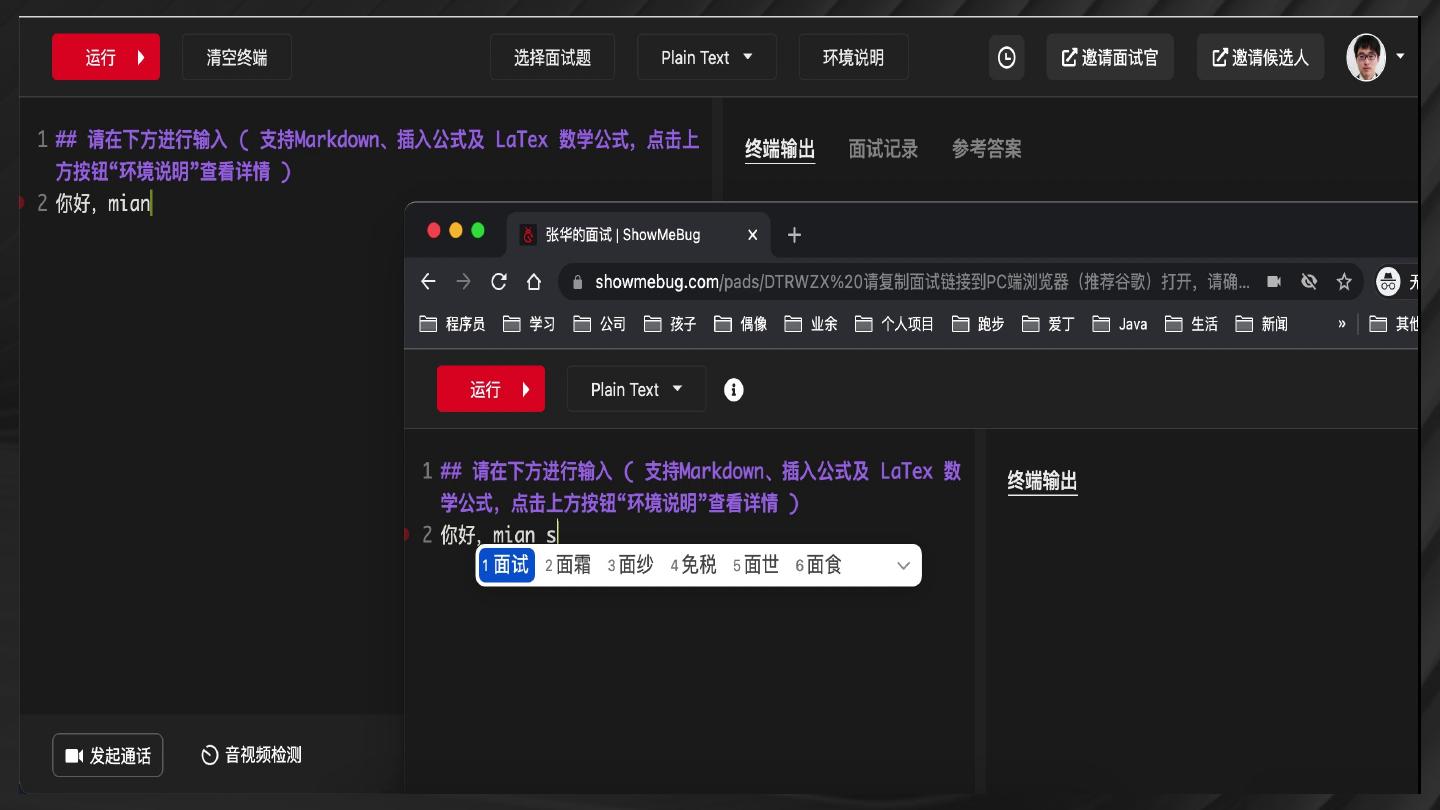The image size is (1440, 810).
Task: Click the 你好, mian s line in the candidate editor
Action: click(x=499, y=535)
